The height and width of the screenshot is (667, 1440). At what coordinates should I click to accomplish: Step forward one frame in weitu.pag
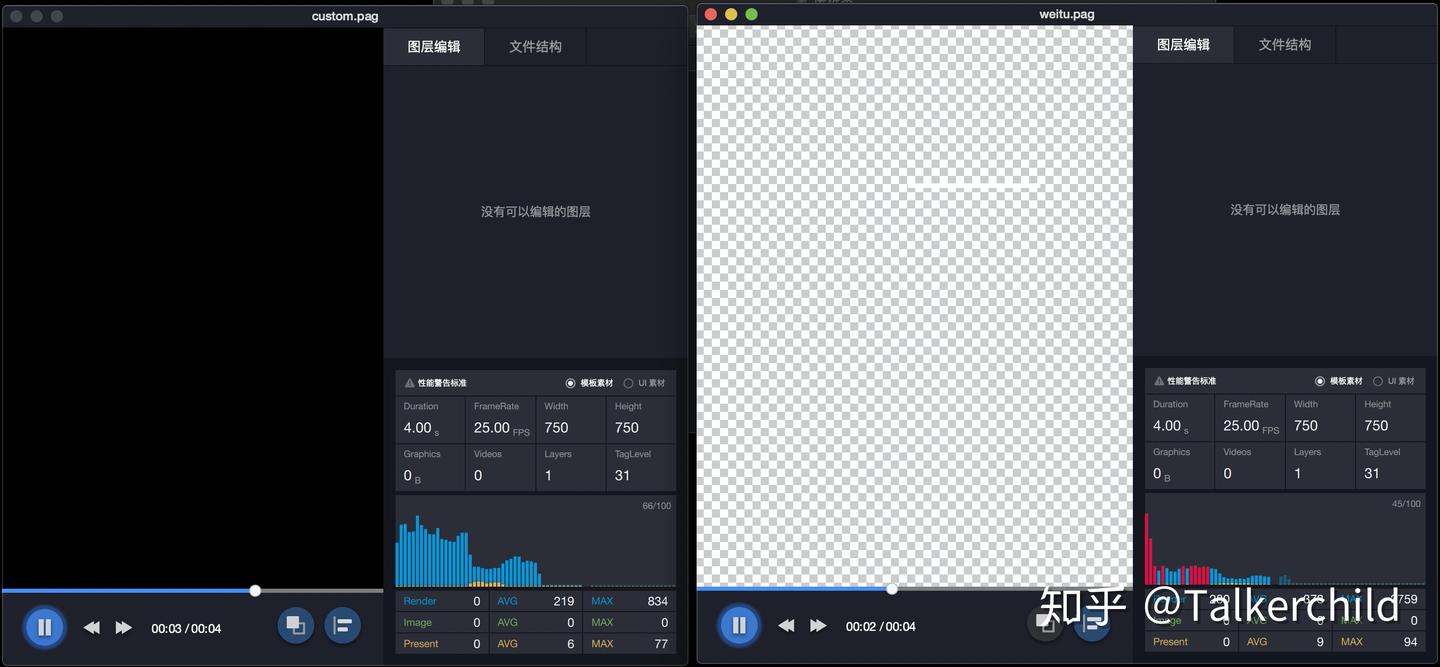(x=818, y=625)
